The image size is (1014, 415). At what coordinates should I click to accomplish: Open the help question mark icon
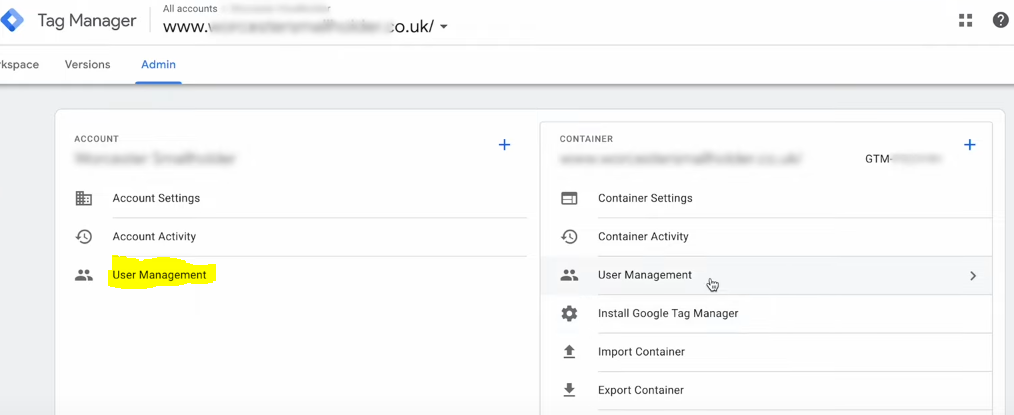coord(1000,21)
